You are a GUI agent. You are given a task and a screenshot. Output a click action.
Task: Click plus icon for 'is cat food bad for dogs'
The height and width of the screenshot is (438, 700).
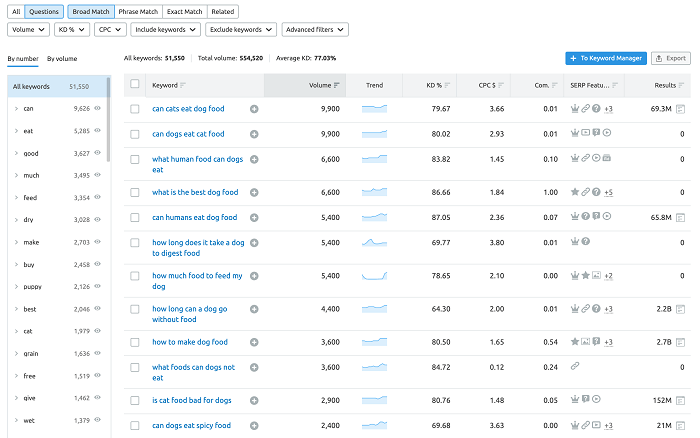(254, 400)
